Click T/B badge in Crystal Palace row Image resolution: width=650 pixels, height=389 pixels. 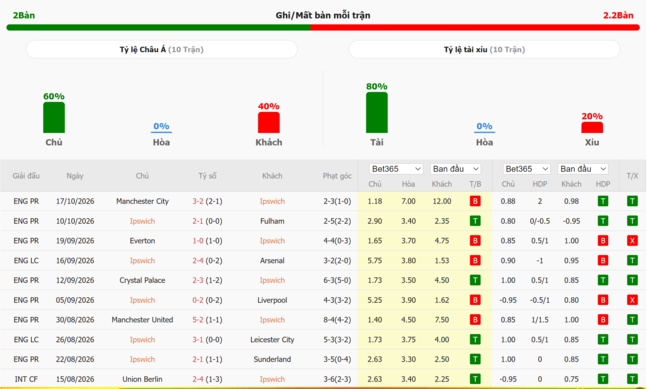point(475,280)
